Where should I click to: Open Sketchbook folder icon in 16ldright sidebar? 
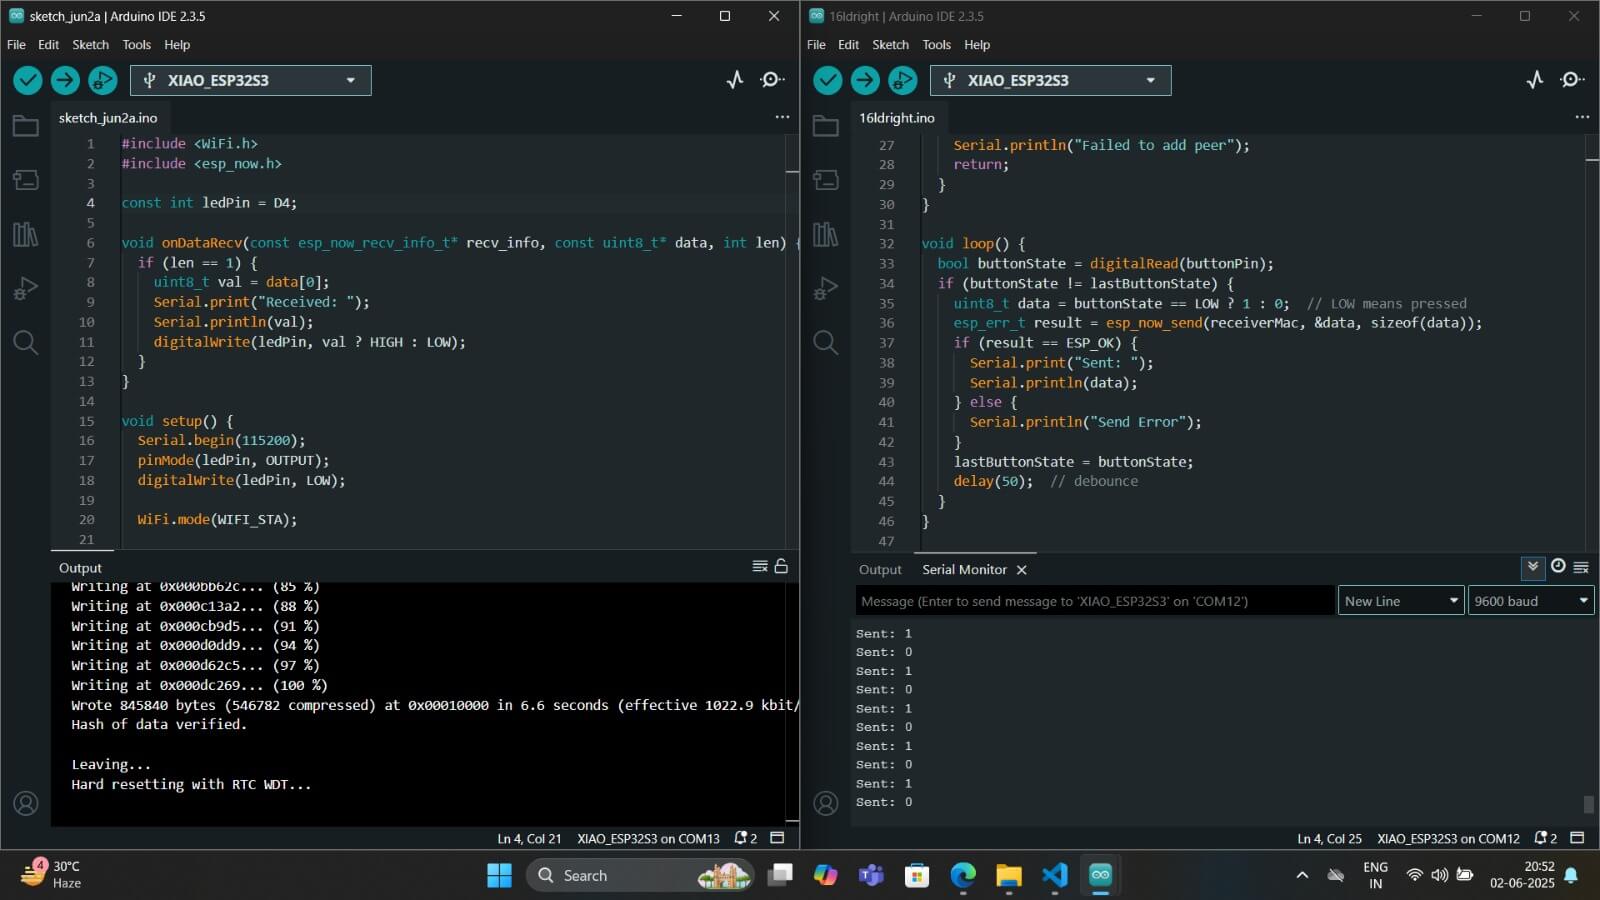tap(826, 126)
